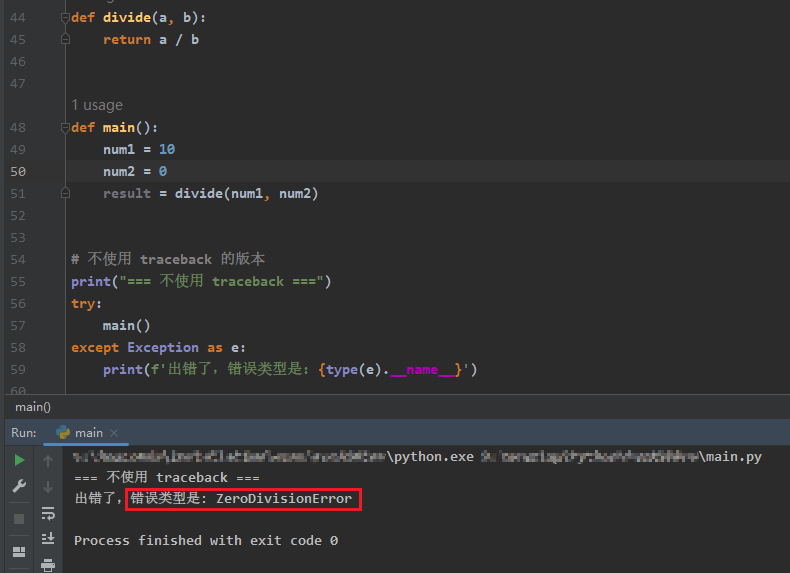Click 'python.exe' in the console command line
Viewport: 790px width, 573px height.
click(x=434, y=457)
